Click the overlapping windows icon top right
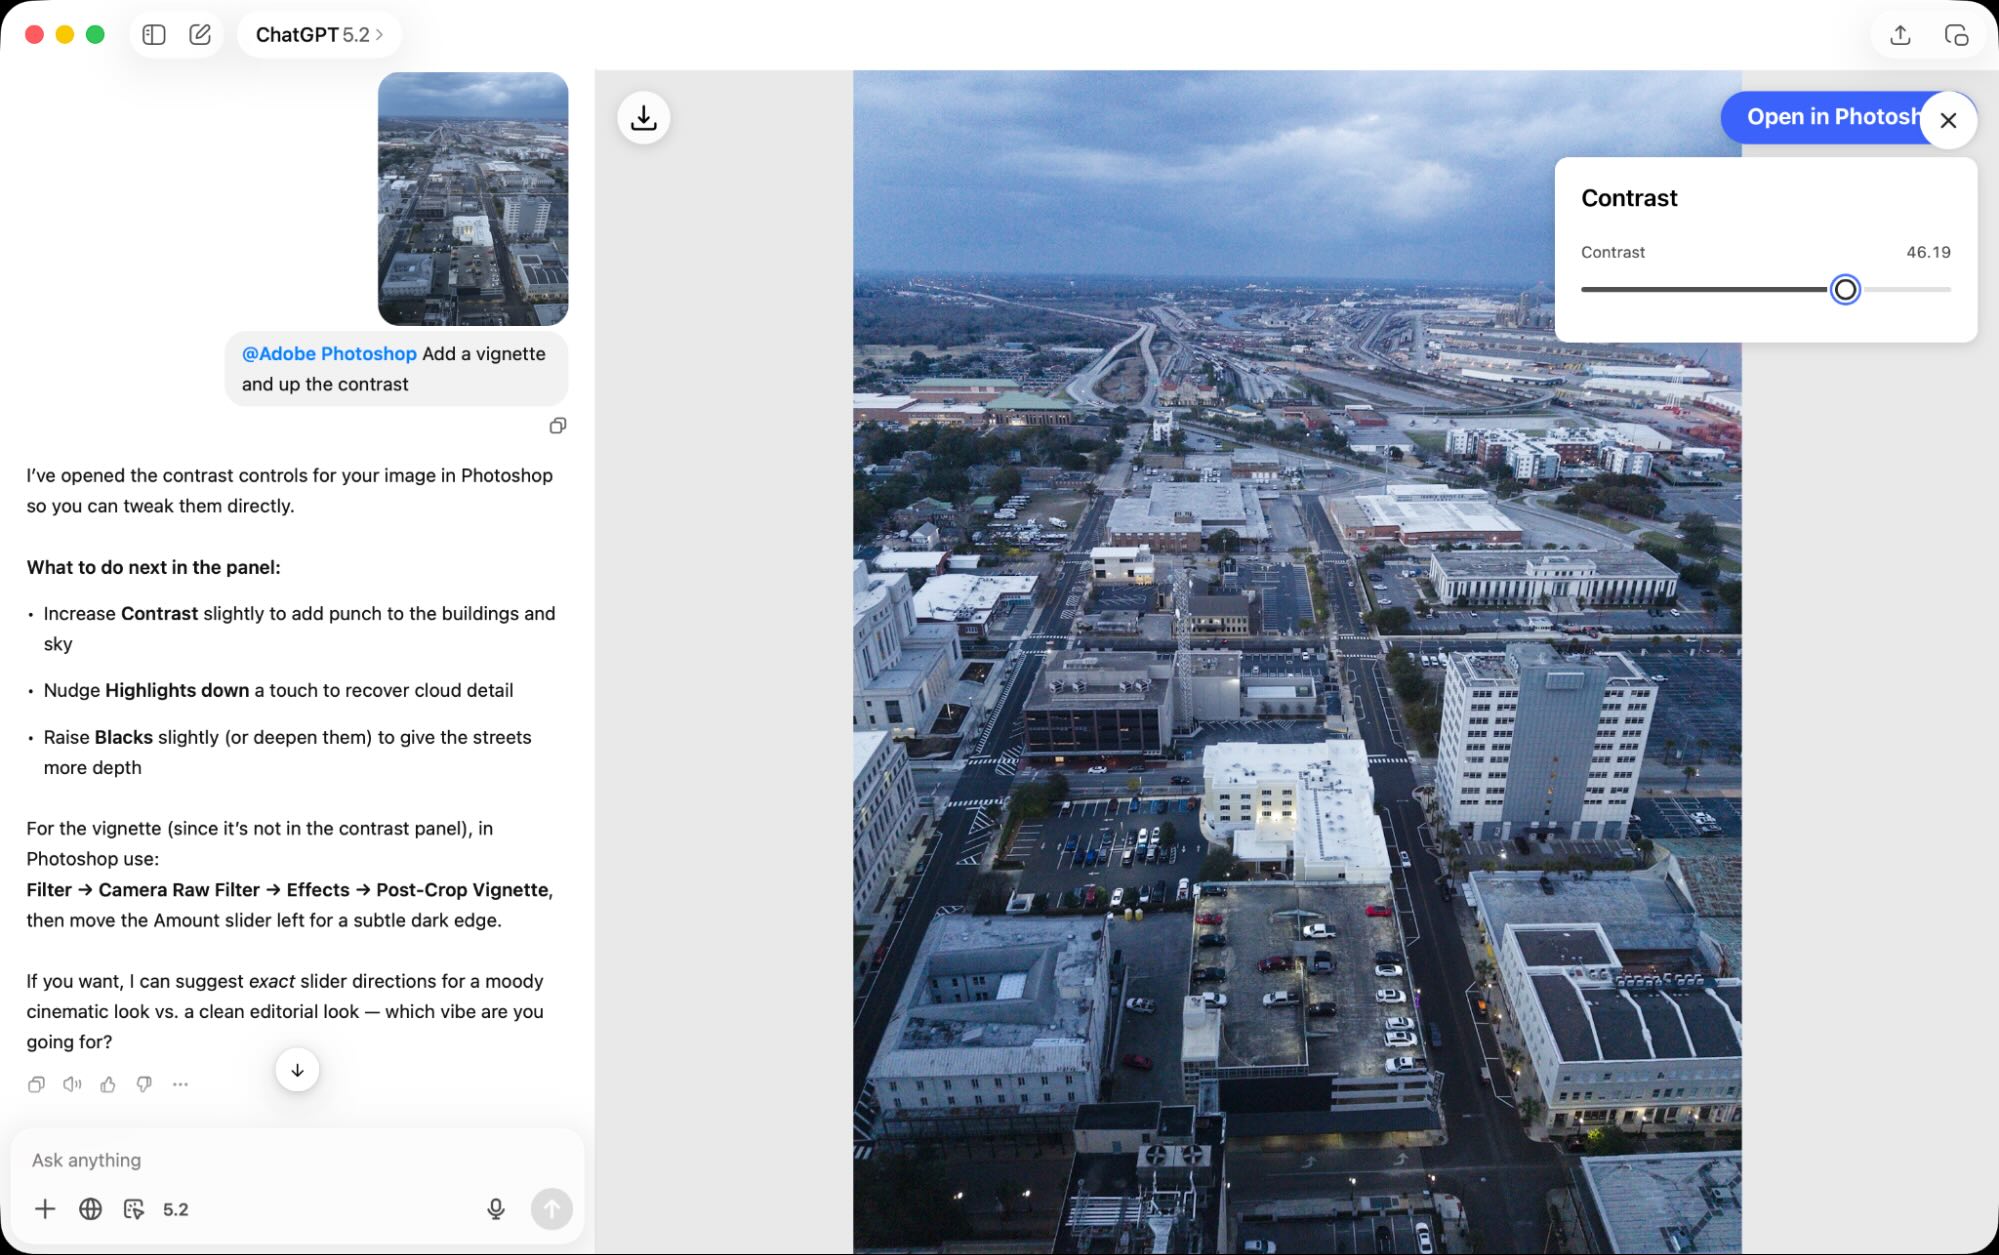The width and height of the screenshot is (1999, 1255). [x=1956, y=35]
